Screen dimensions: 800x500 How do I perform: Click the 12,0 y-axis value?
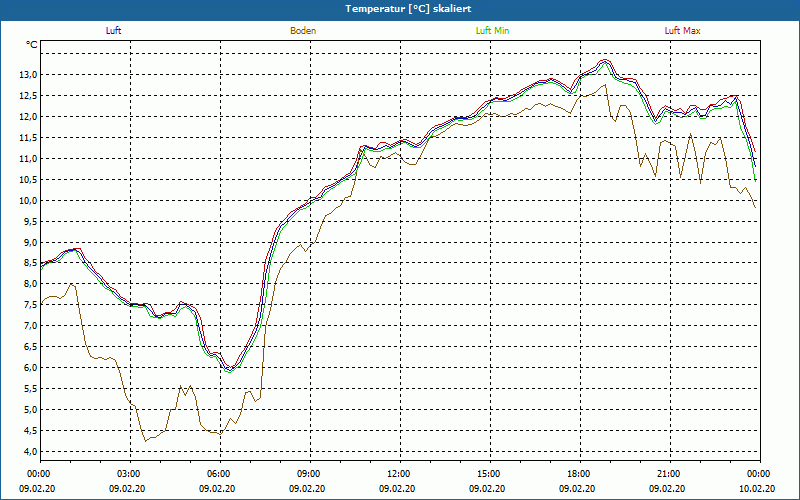pos(28,117)
